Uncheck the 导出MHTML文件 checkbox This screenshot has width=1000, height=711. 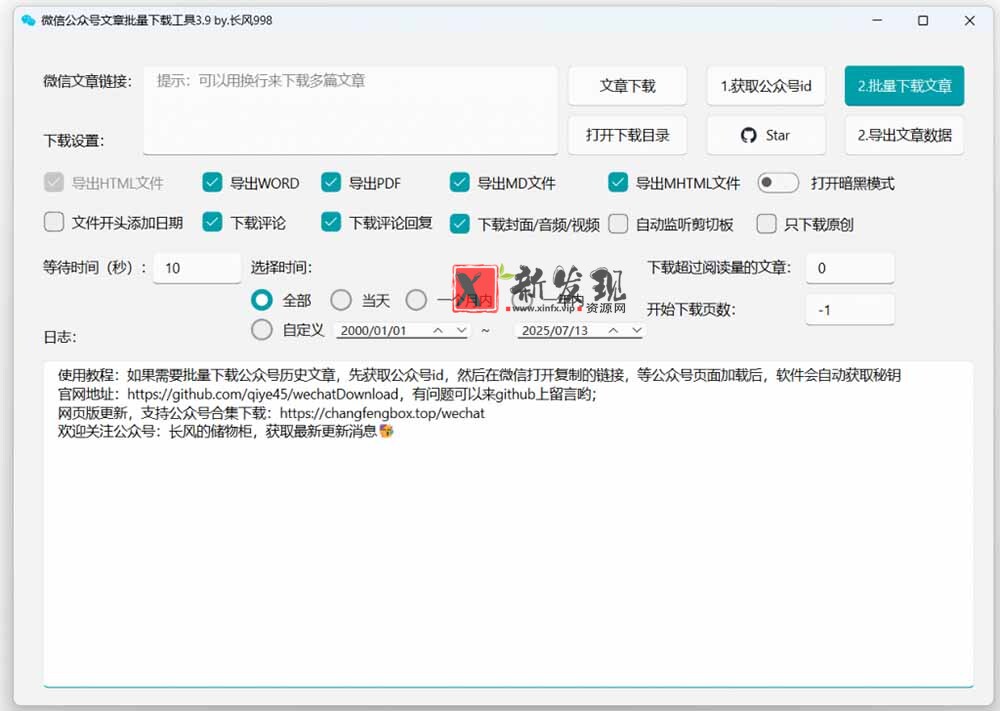pyautogui.click(x=618, y=183)
